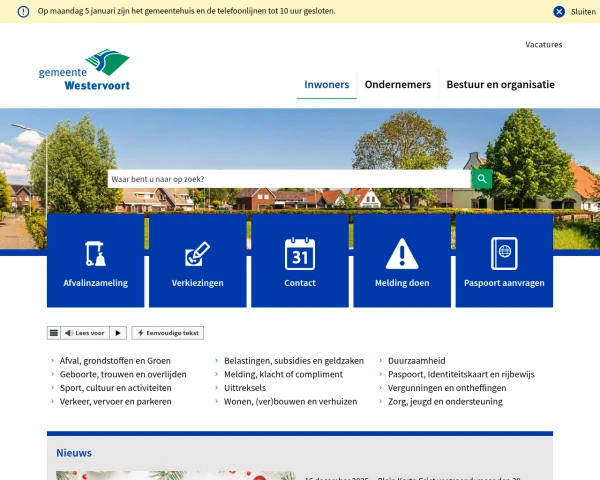This screenshot has height=480, width=600.
Task: Select the Bestuur en organisatie tab
Action: tap(501, 85)
